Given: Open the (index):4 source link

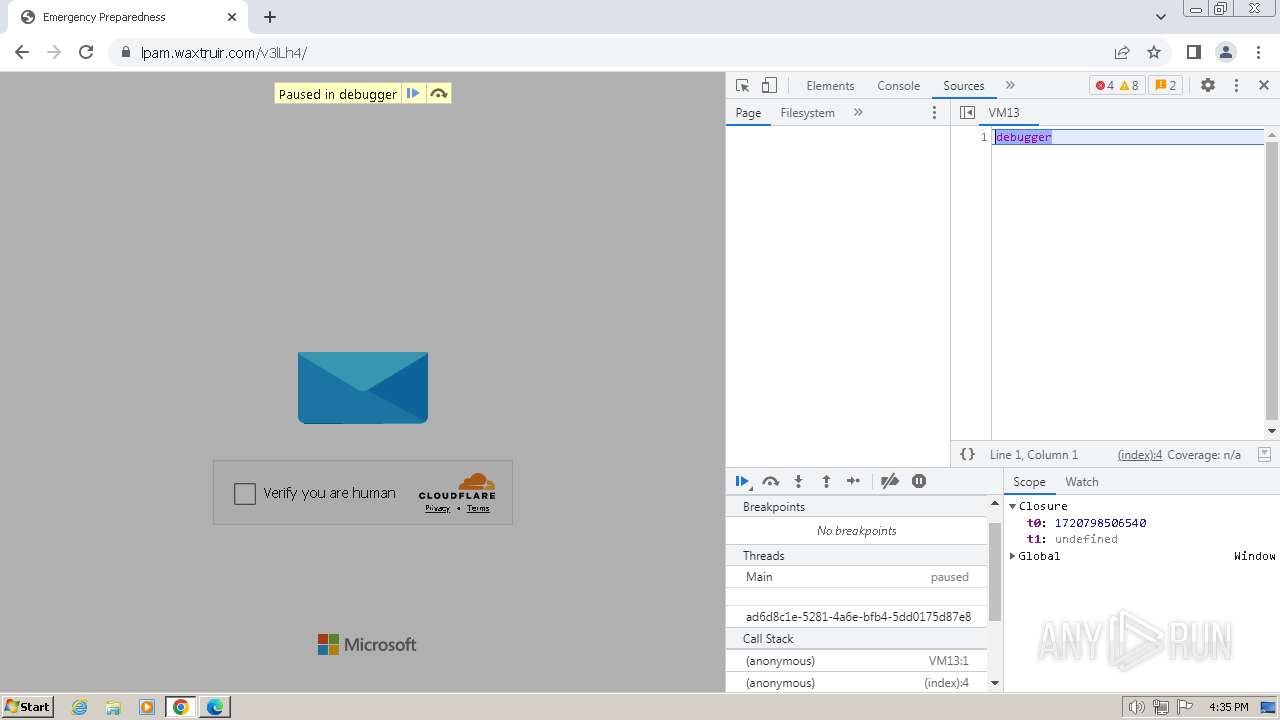Looking at the screenshot, I should click(1140, 455).
